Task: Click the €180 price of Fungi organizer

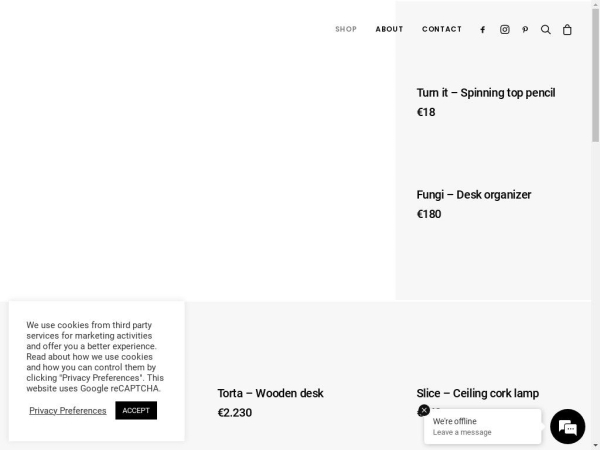Action: 429,214
